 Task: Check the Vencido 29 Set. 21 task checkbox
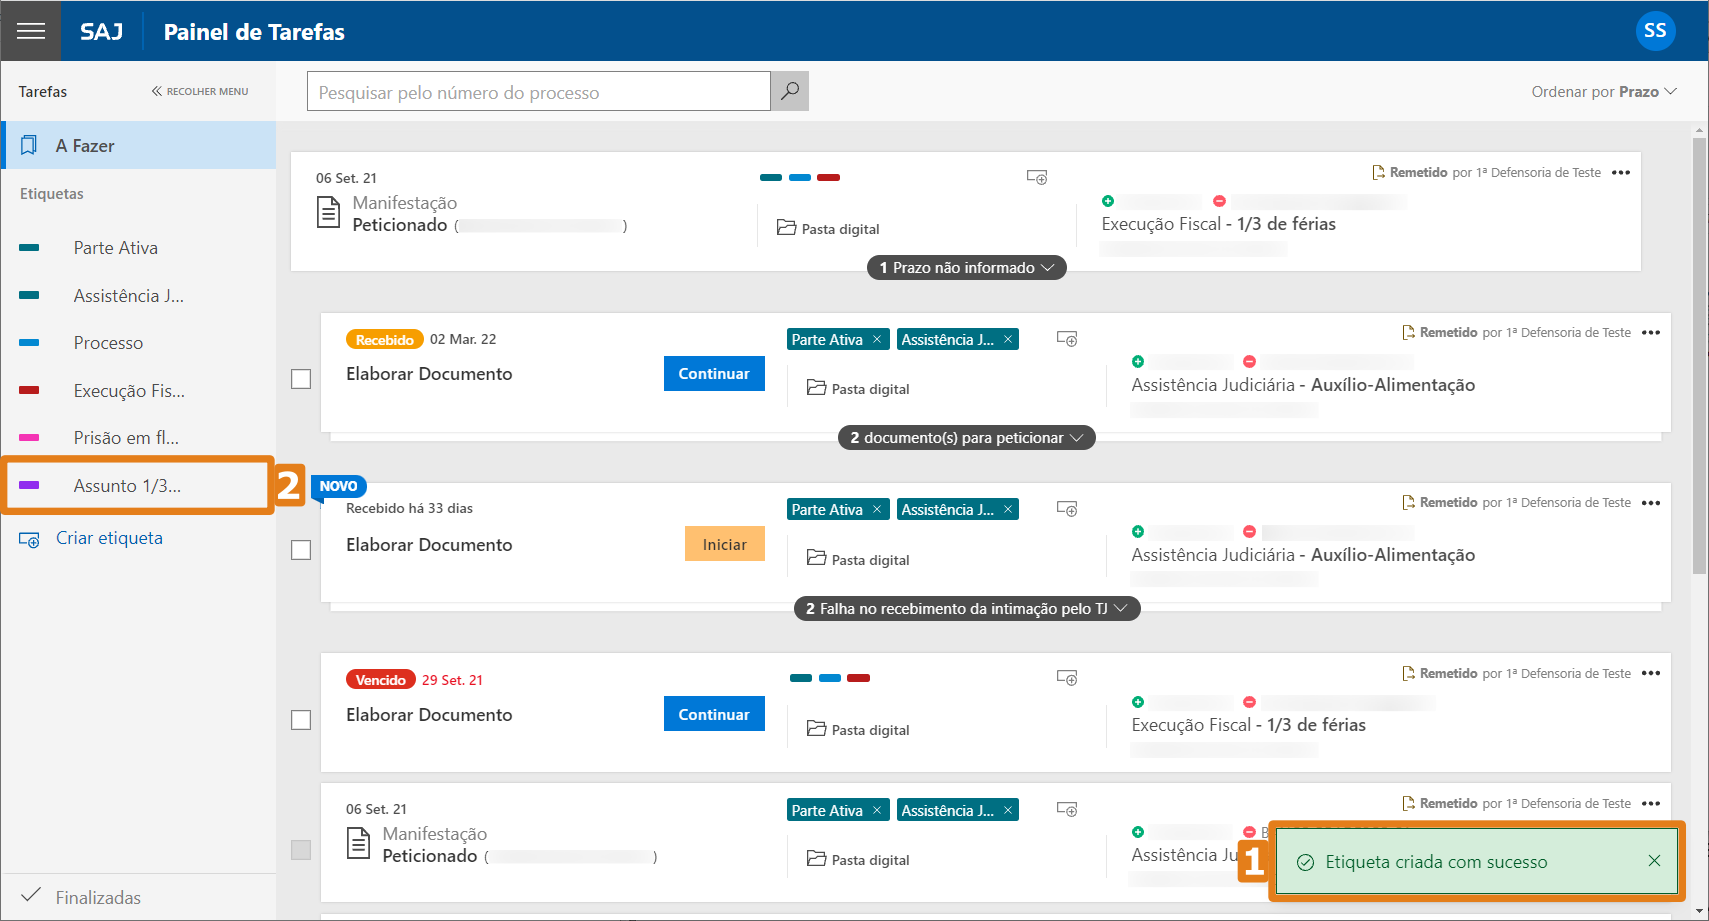tap(301, 720)
